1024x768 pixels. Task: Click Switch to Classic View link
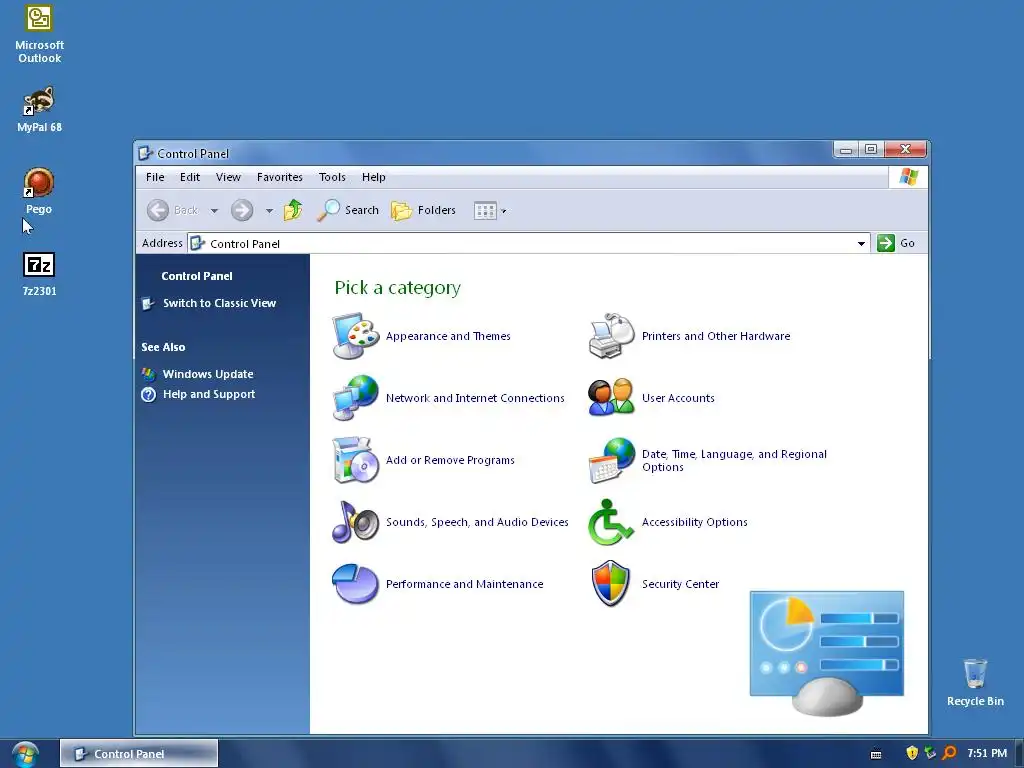coord(219,303)
